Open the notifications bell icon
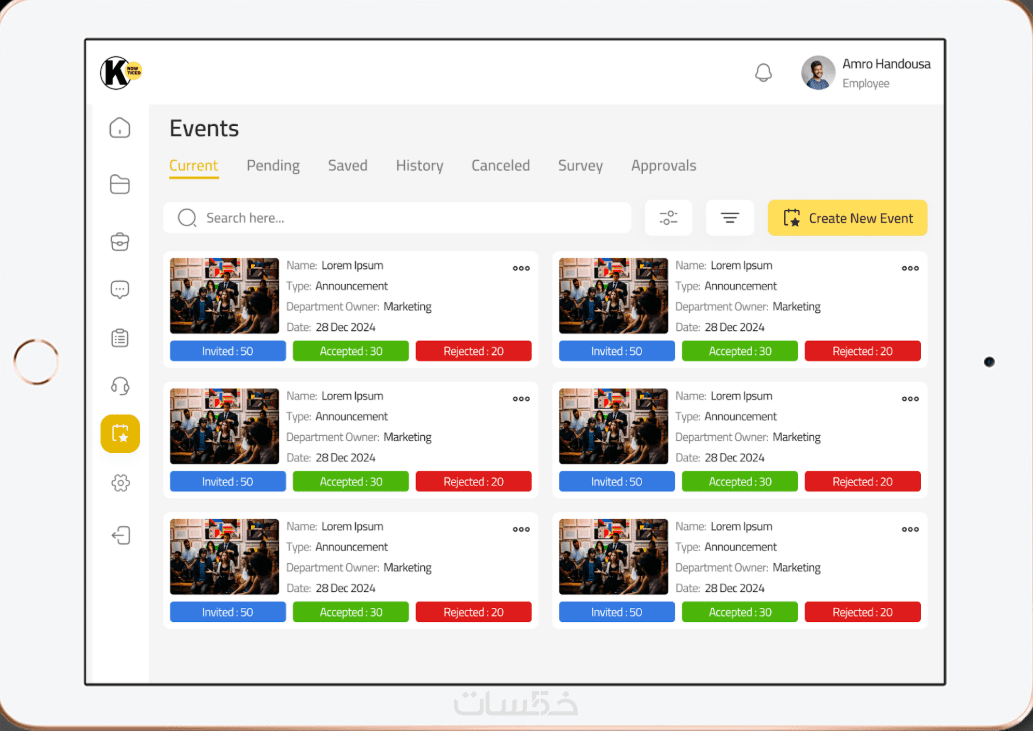The height and width of the screenshot is (731, 1033). (x=764, y=72)
